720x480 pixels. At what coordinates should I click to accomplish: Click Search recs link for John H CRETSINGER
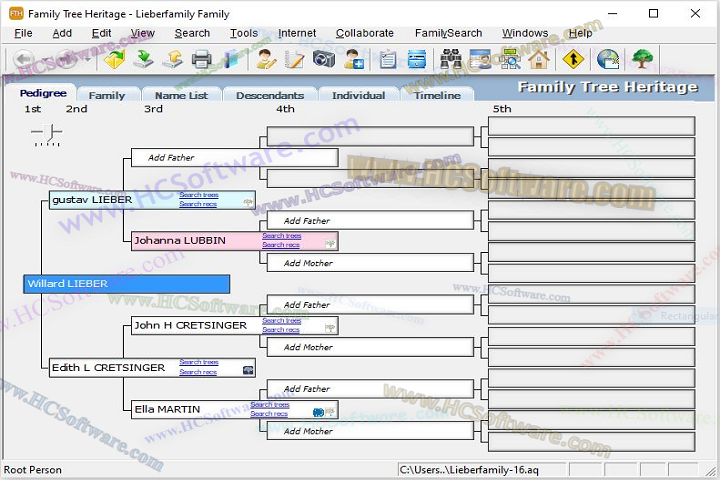click(281, 330)
